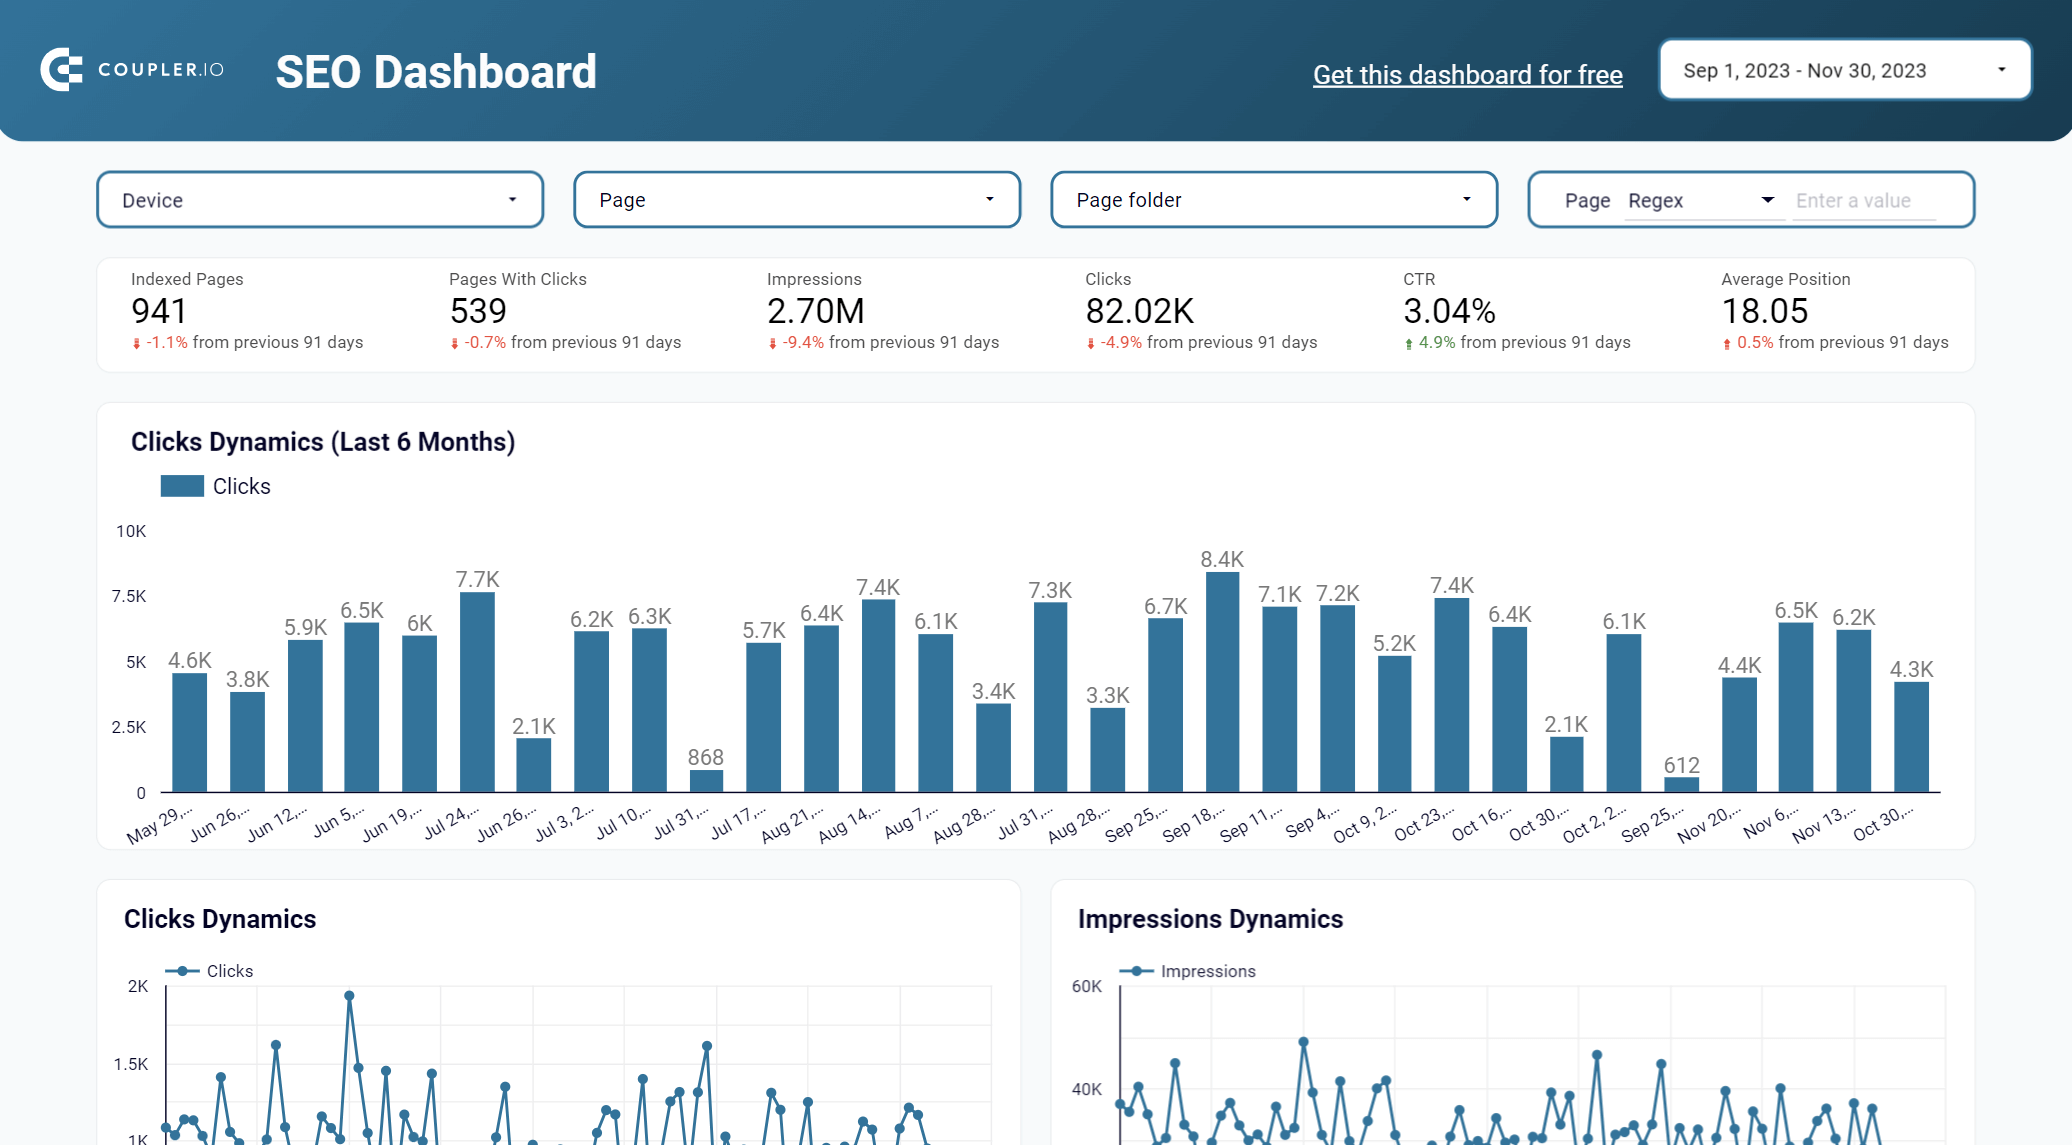Click the -9.4% down arrow under Impressions
The height and width of the screenshot is (1145, 2072).
click(772, 344)
